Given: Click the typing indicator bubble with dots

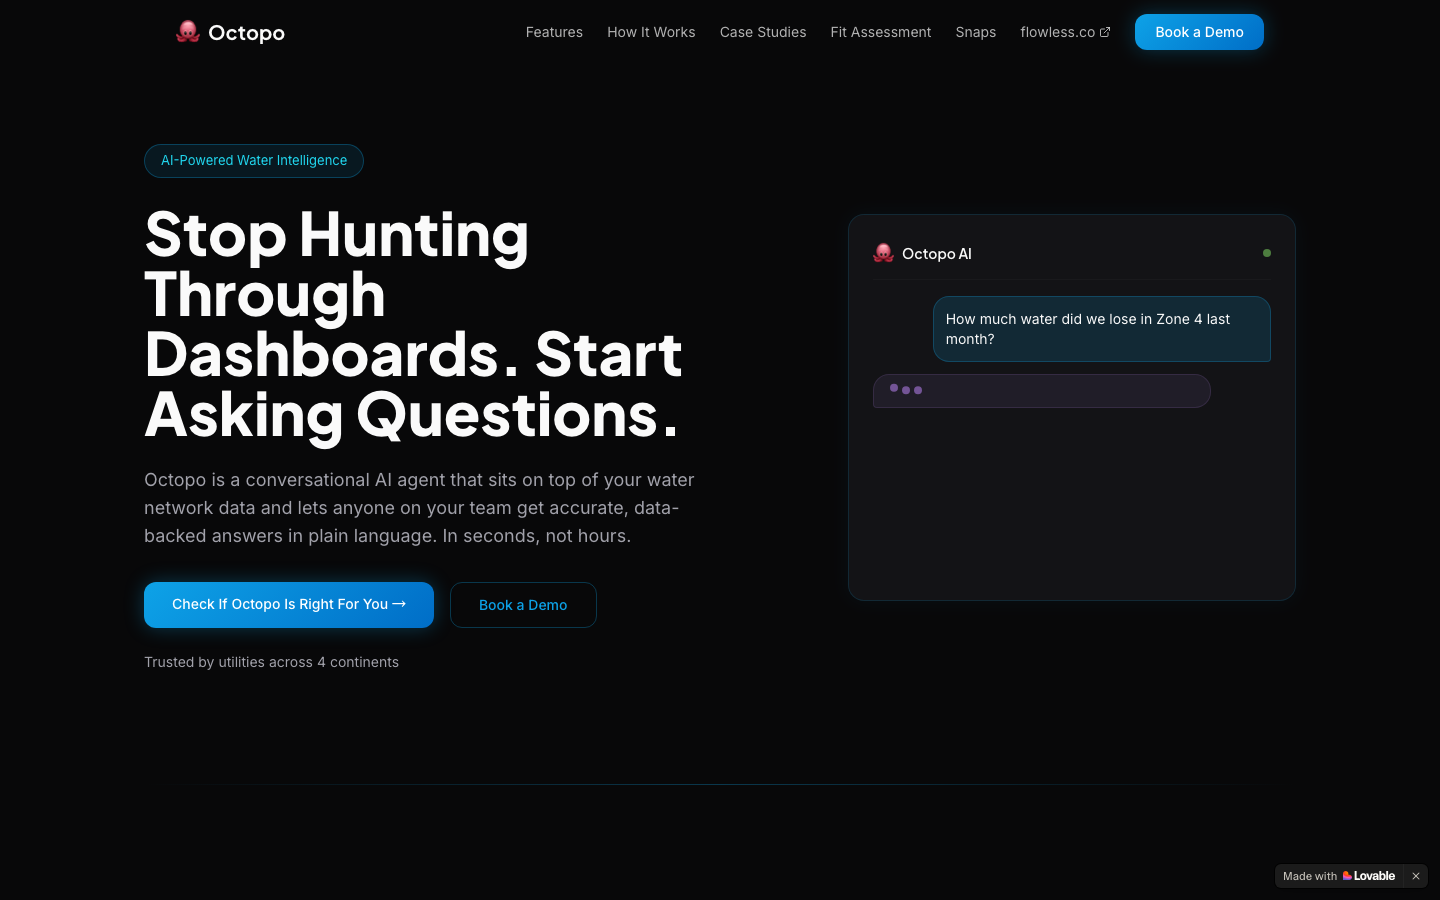Looking at the screenshot, I should coord(1042,391).
